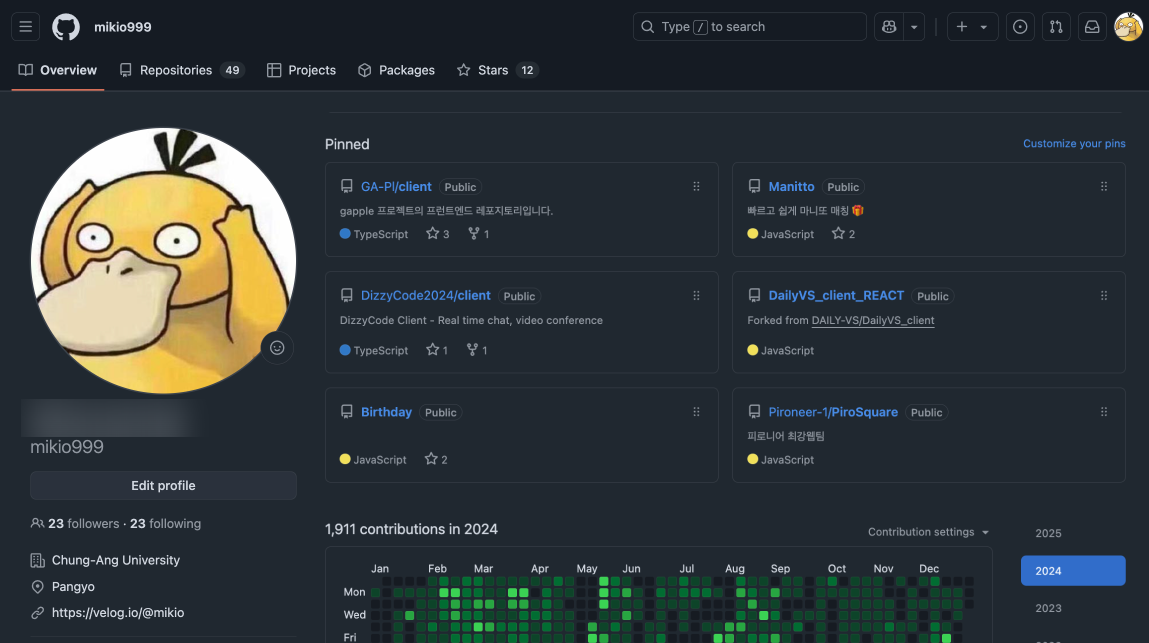Image resolution: width=1149 pixels, height=643 pixels.
Task: Click the drag handle on Manitto card
Action: coord(1104,187)
